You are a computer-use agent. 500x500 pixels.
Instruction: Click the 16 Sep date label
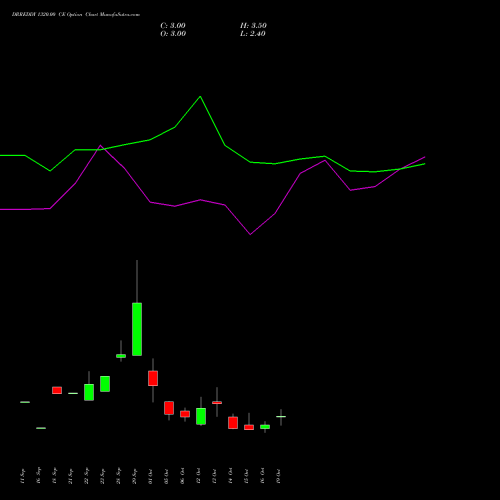coord(39,476)
